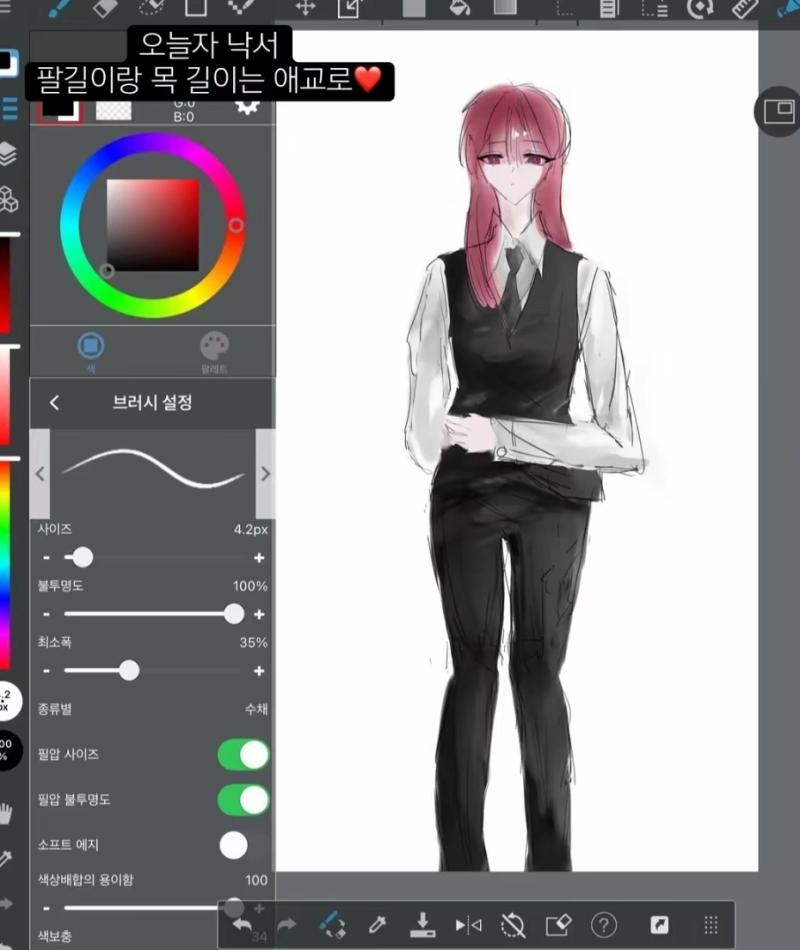Decrease 사이즈 with minus button
The image size is (800, 950).
click(x=47, y=557)
